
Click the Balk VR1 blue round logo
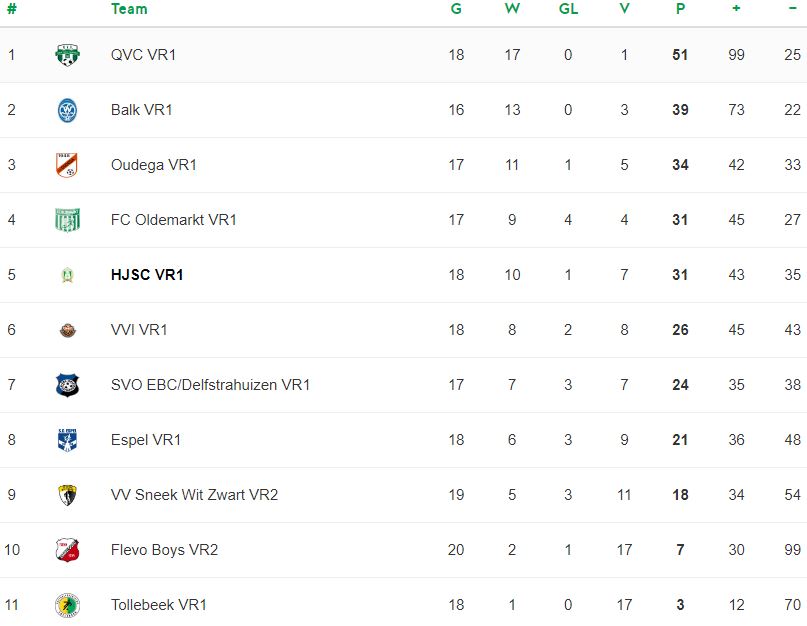tap(67, 110)
